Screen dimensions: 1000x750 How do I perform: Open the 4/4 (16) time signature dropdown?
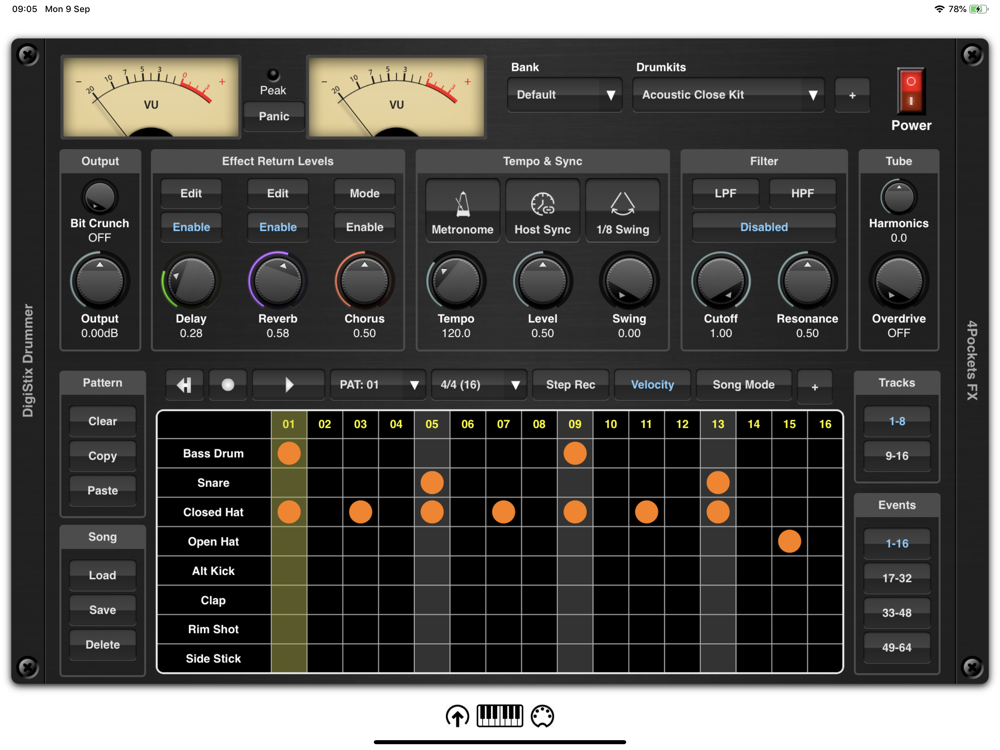click(479, 385)
